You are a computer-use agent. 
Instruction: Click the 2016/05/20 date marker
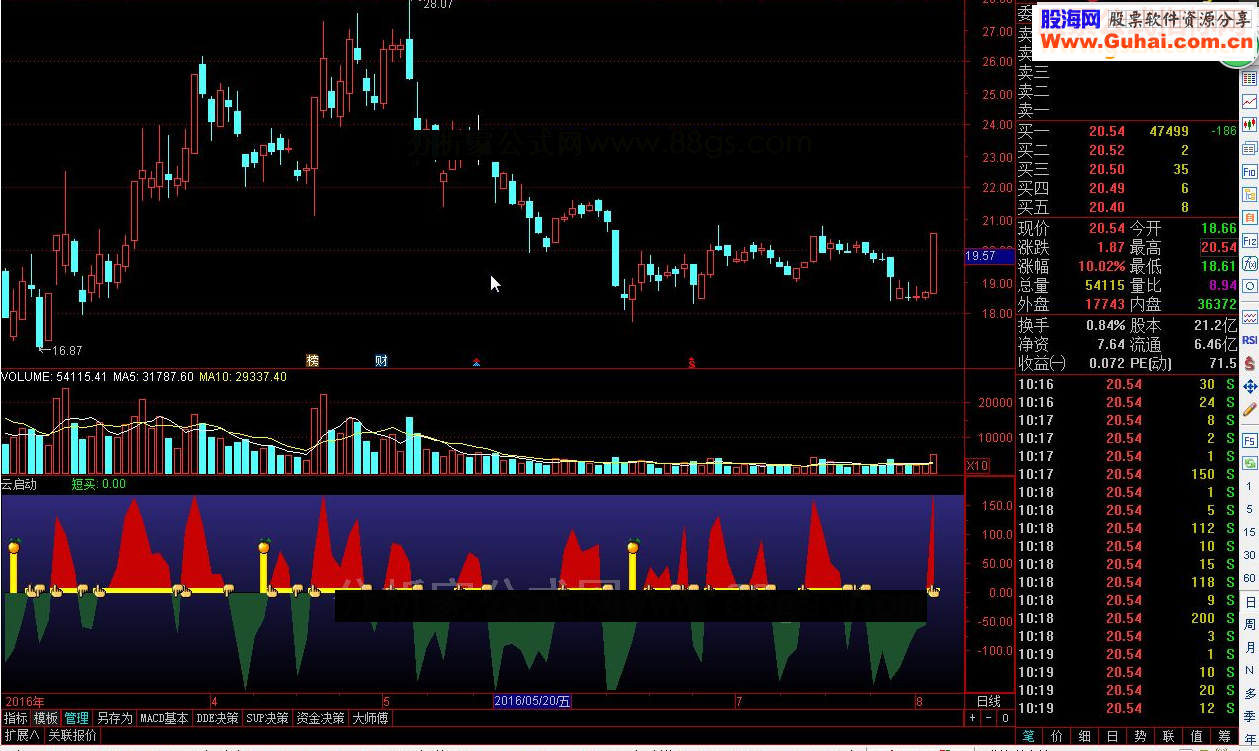click(x=532, y=701)
